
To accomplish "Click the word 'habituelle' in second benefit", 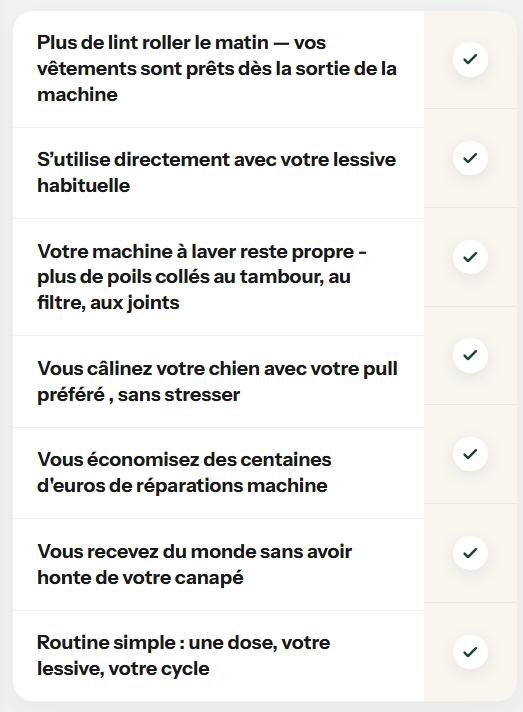I will coord(84,186).
